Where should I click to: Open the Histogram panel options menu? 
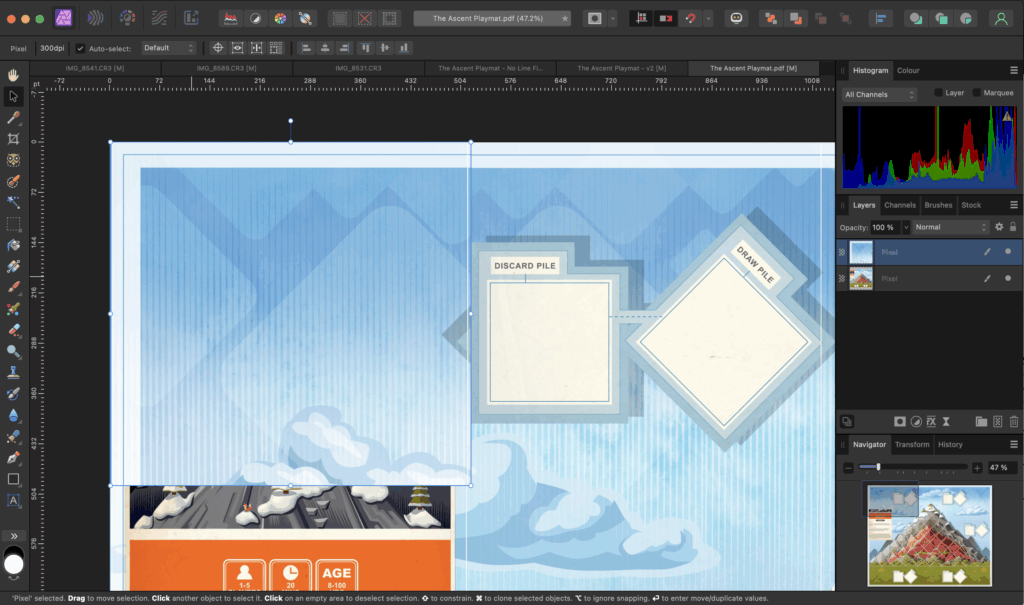click(x=1014, y=70)
